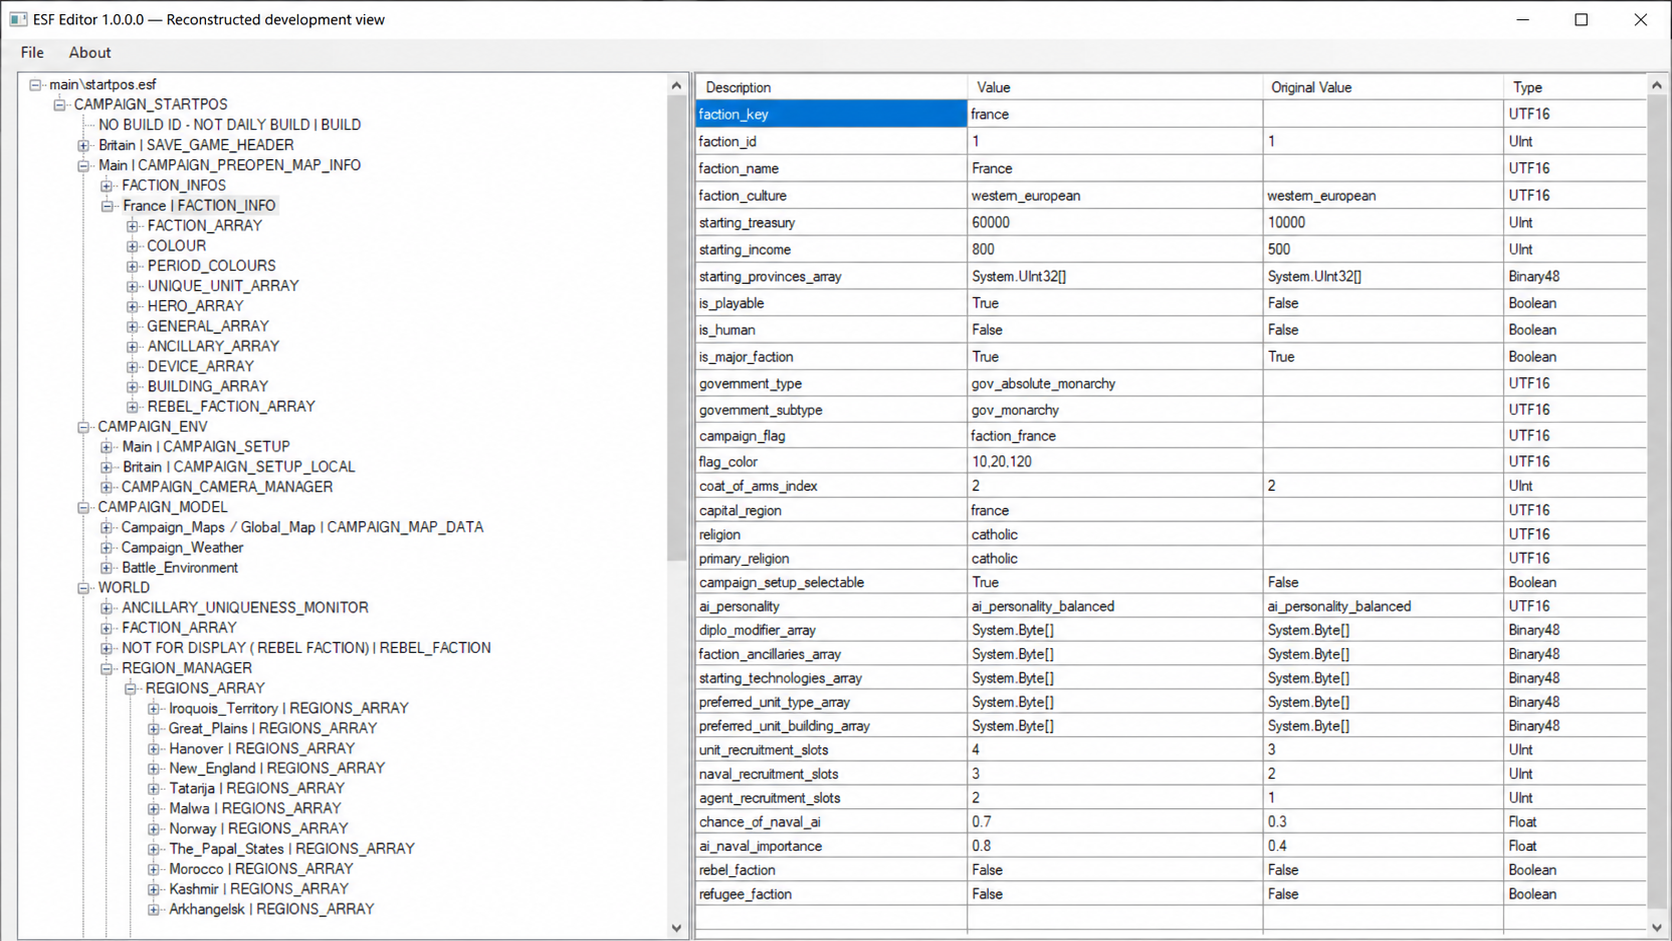Viewport: 1672px width, 941px height.
Task: Expand the Campaign_Weather node
Action: pos(107,548)
